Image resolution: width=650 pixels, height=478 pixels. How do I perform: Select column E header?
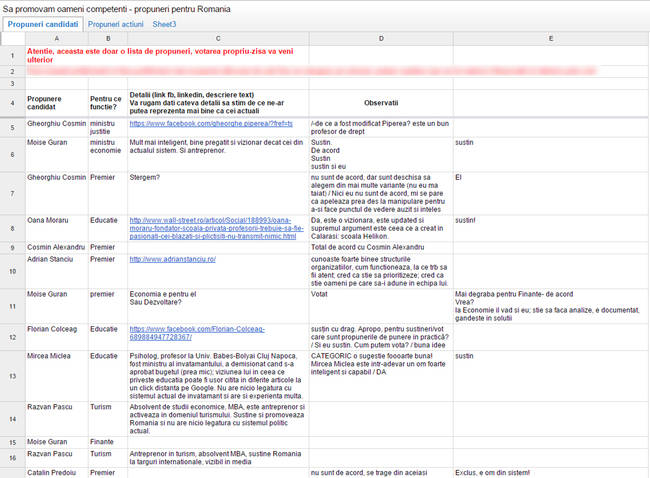tap(551, 39)
